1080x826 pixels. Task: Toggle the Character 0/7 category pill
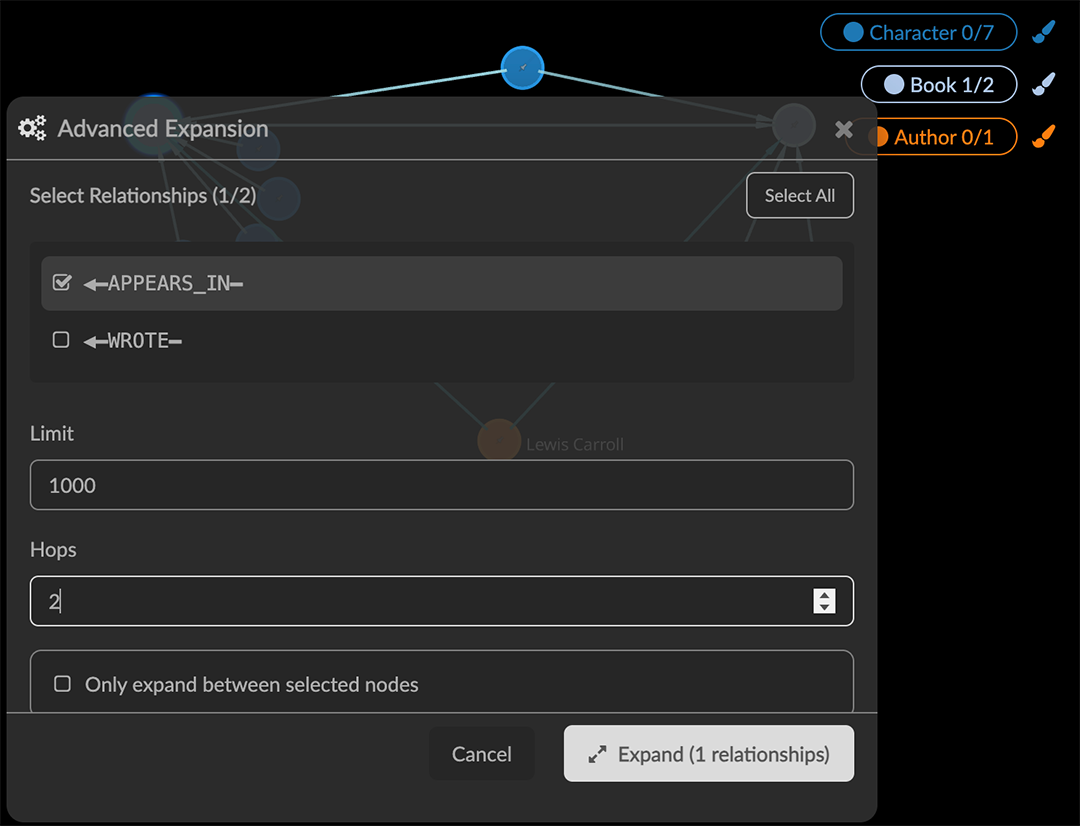click(918, 33)
